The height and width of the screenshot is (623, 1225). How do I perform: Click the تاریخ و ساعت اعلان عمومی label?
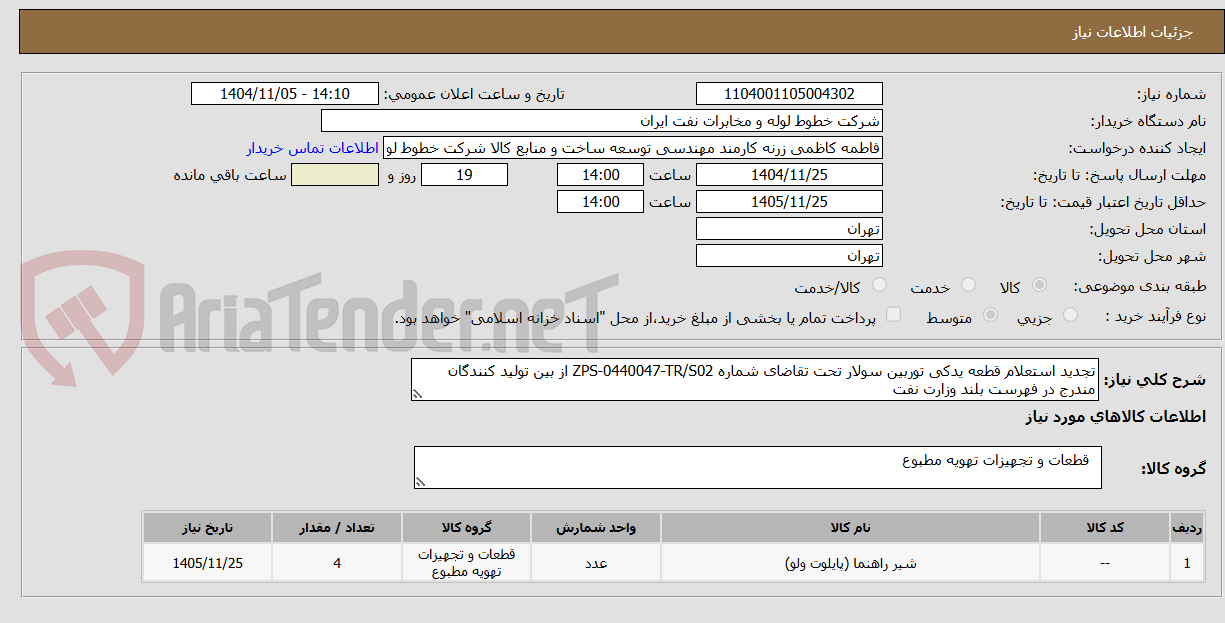tap(475, 94)
